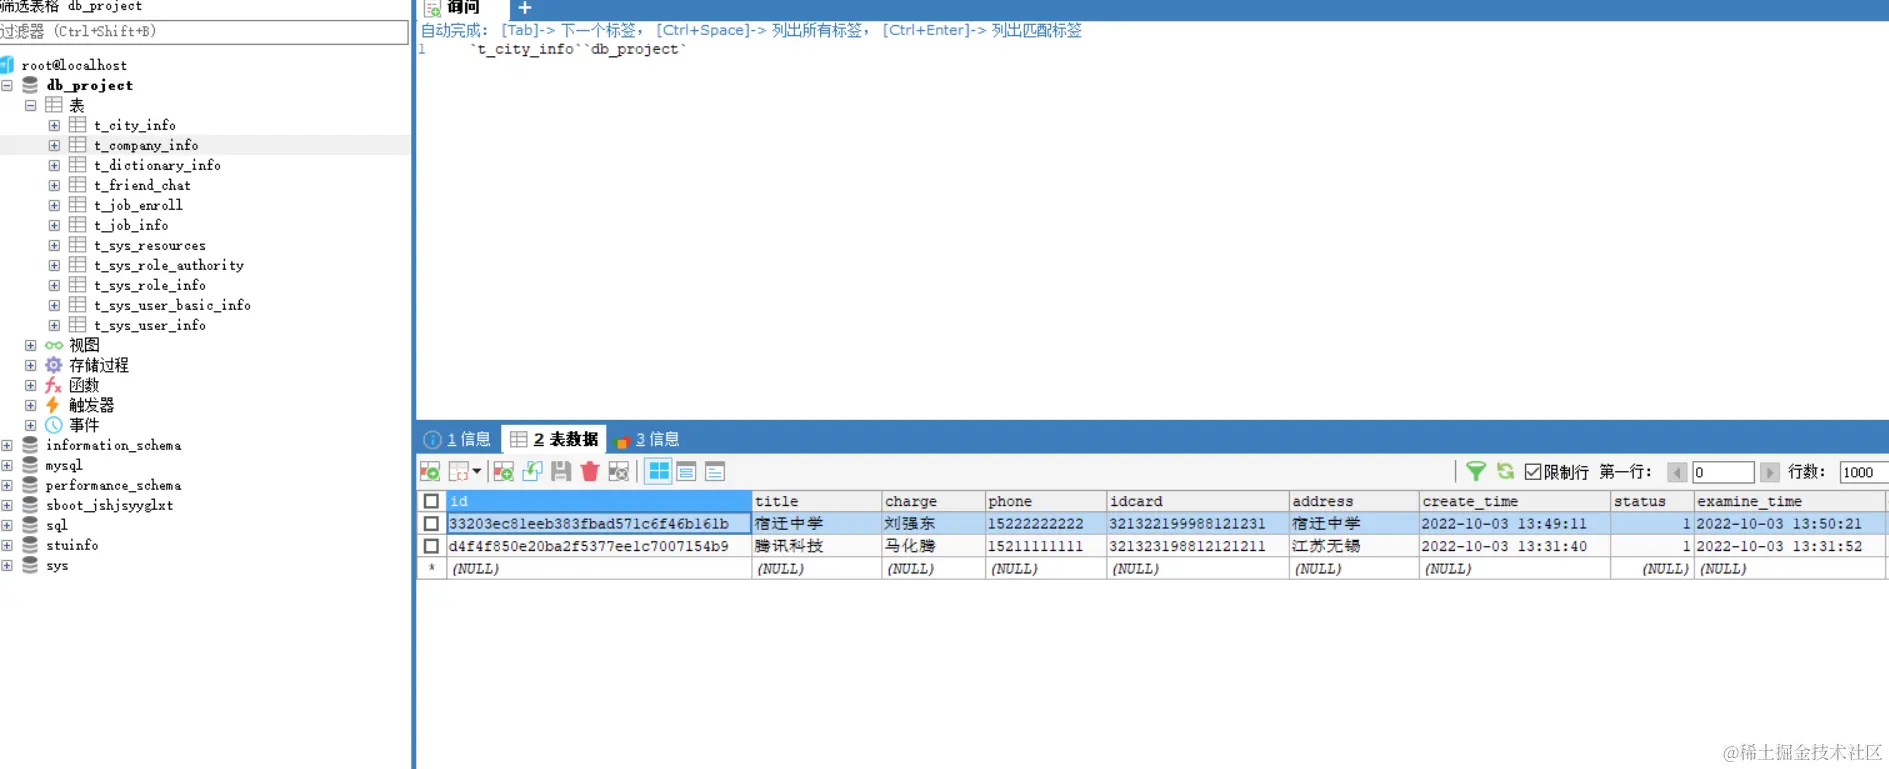Click the stored procedures gear icon
This screenshot has width=1889, height=769.
click(54, 365)
